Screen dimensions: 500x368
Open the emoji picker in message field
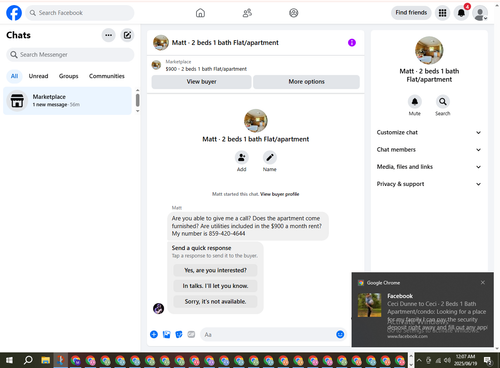[340, 334]
